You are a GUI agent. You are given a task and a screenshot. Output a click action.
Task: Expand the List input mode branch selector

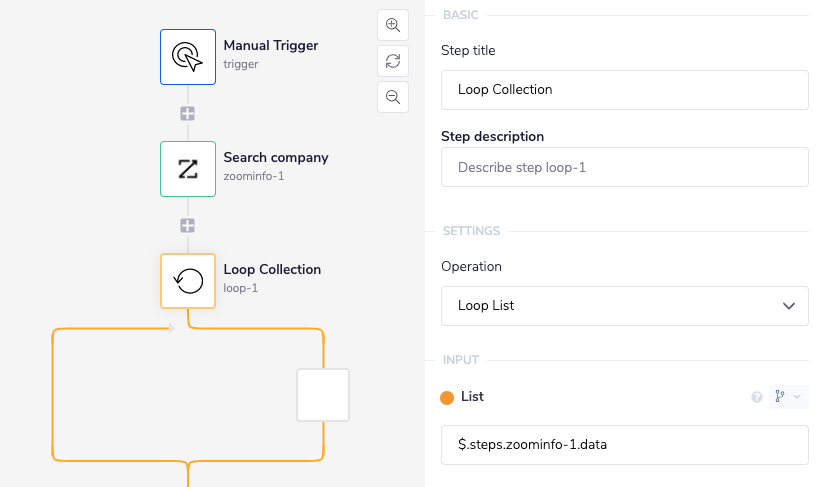click(x=788, y=397)
